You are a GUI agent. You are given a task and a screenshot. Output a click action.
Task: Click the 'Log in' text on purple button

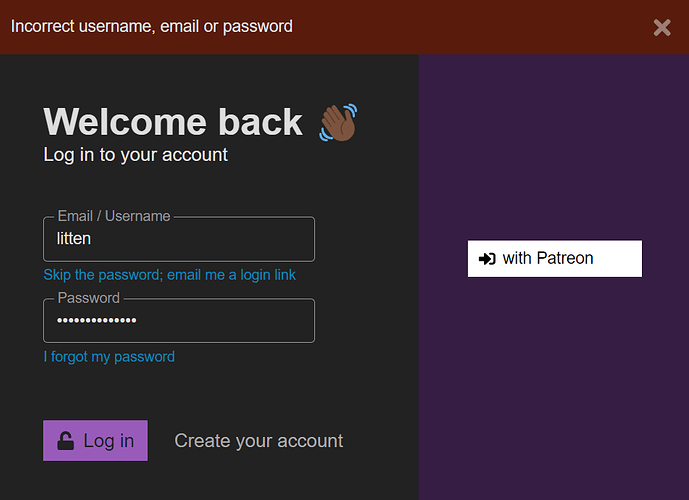click(x=109, y=441)
